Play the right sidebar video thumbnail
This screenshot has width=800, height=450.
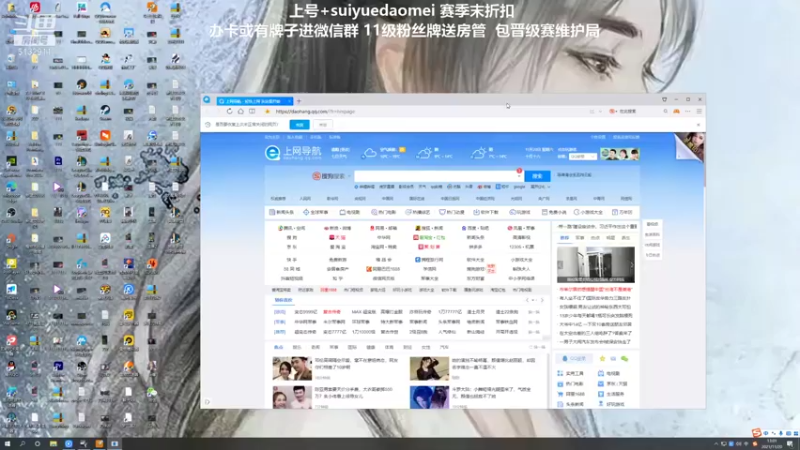coord(595,265)
